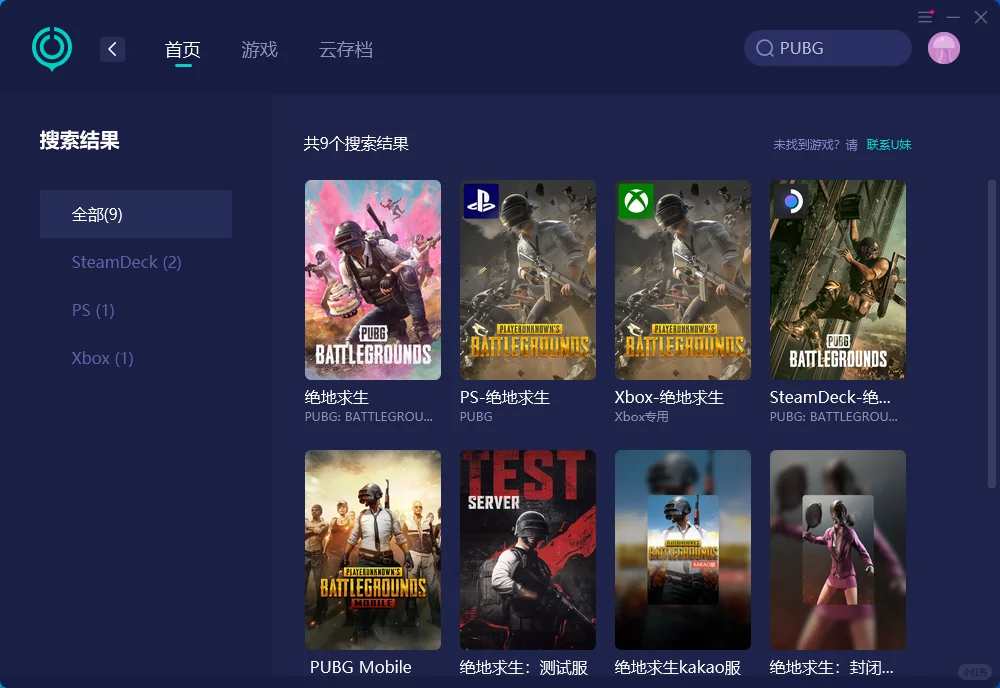Open the pink 绝地求生 PUBG cover
The width and height of the screenshot is (1000, 688).
pos(372,280)
